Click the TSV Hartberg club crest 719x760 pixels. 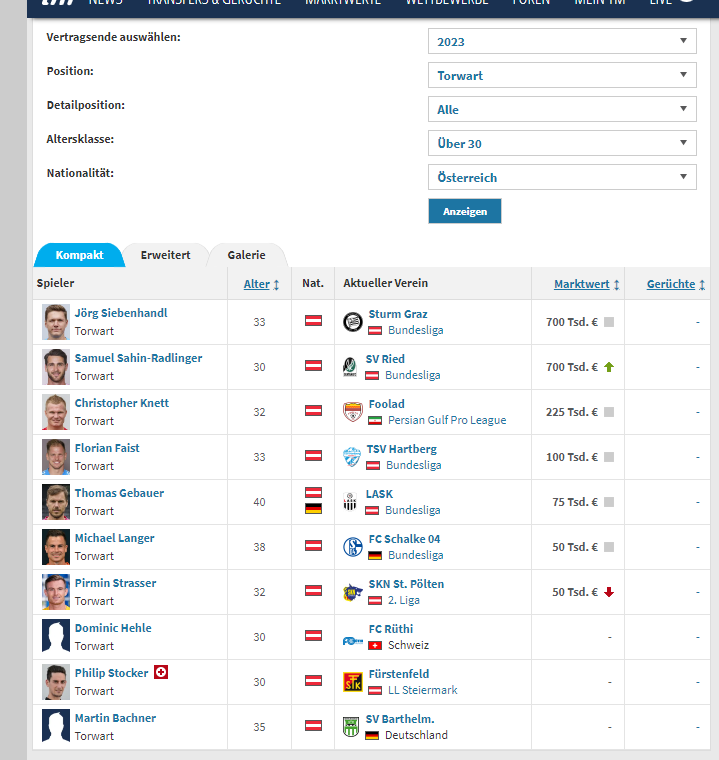point(352,457)
